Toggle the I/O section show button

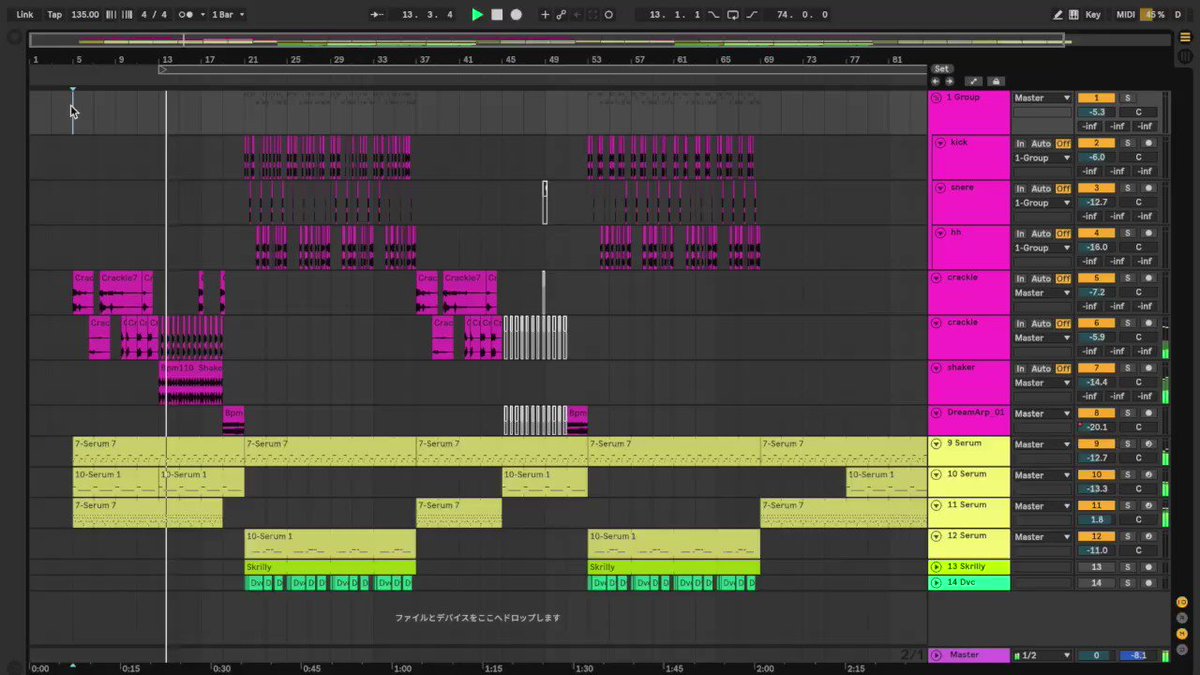click(x=1183, y=602)
